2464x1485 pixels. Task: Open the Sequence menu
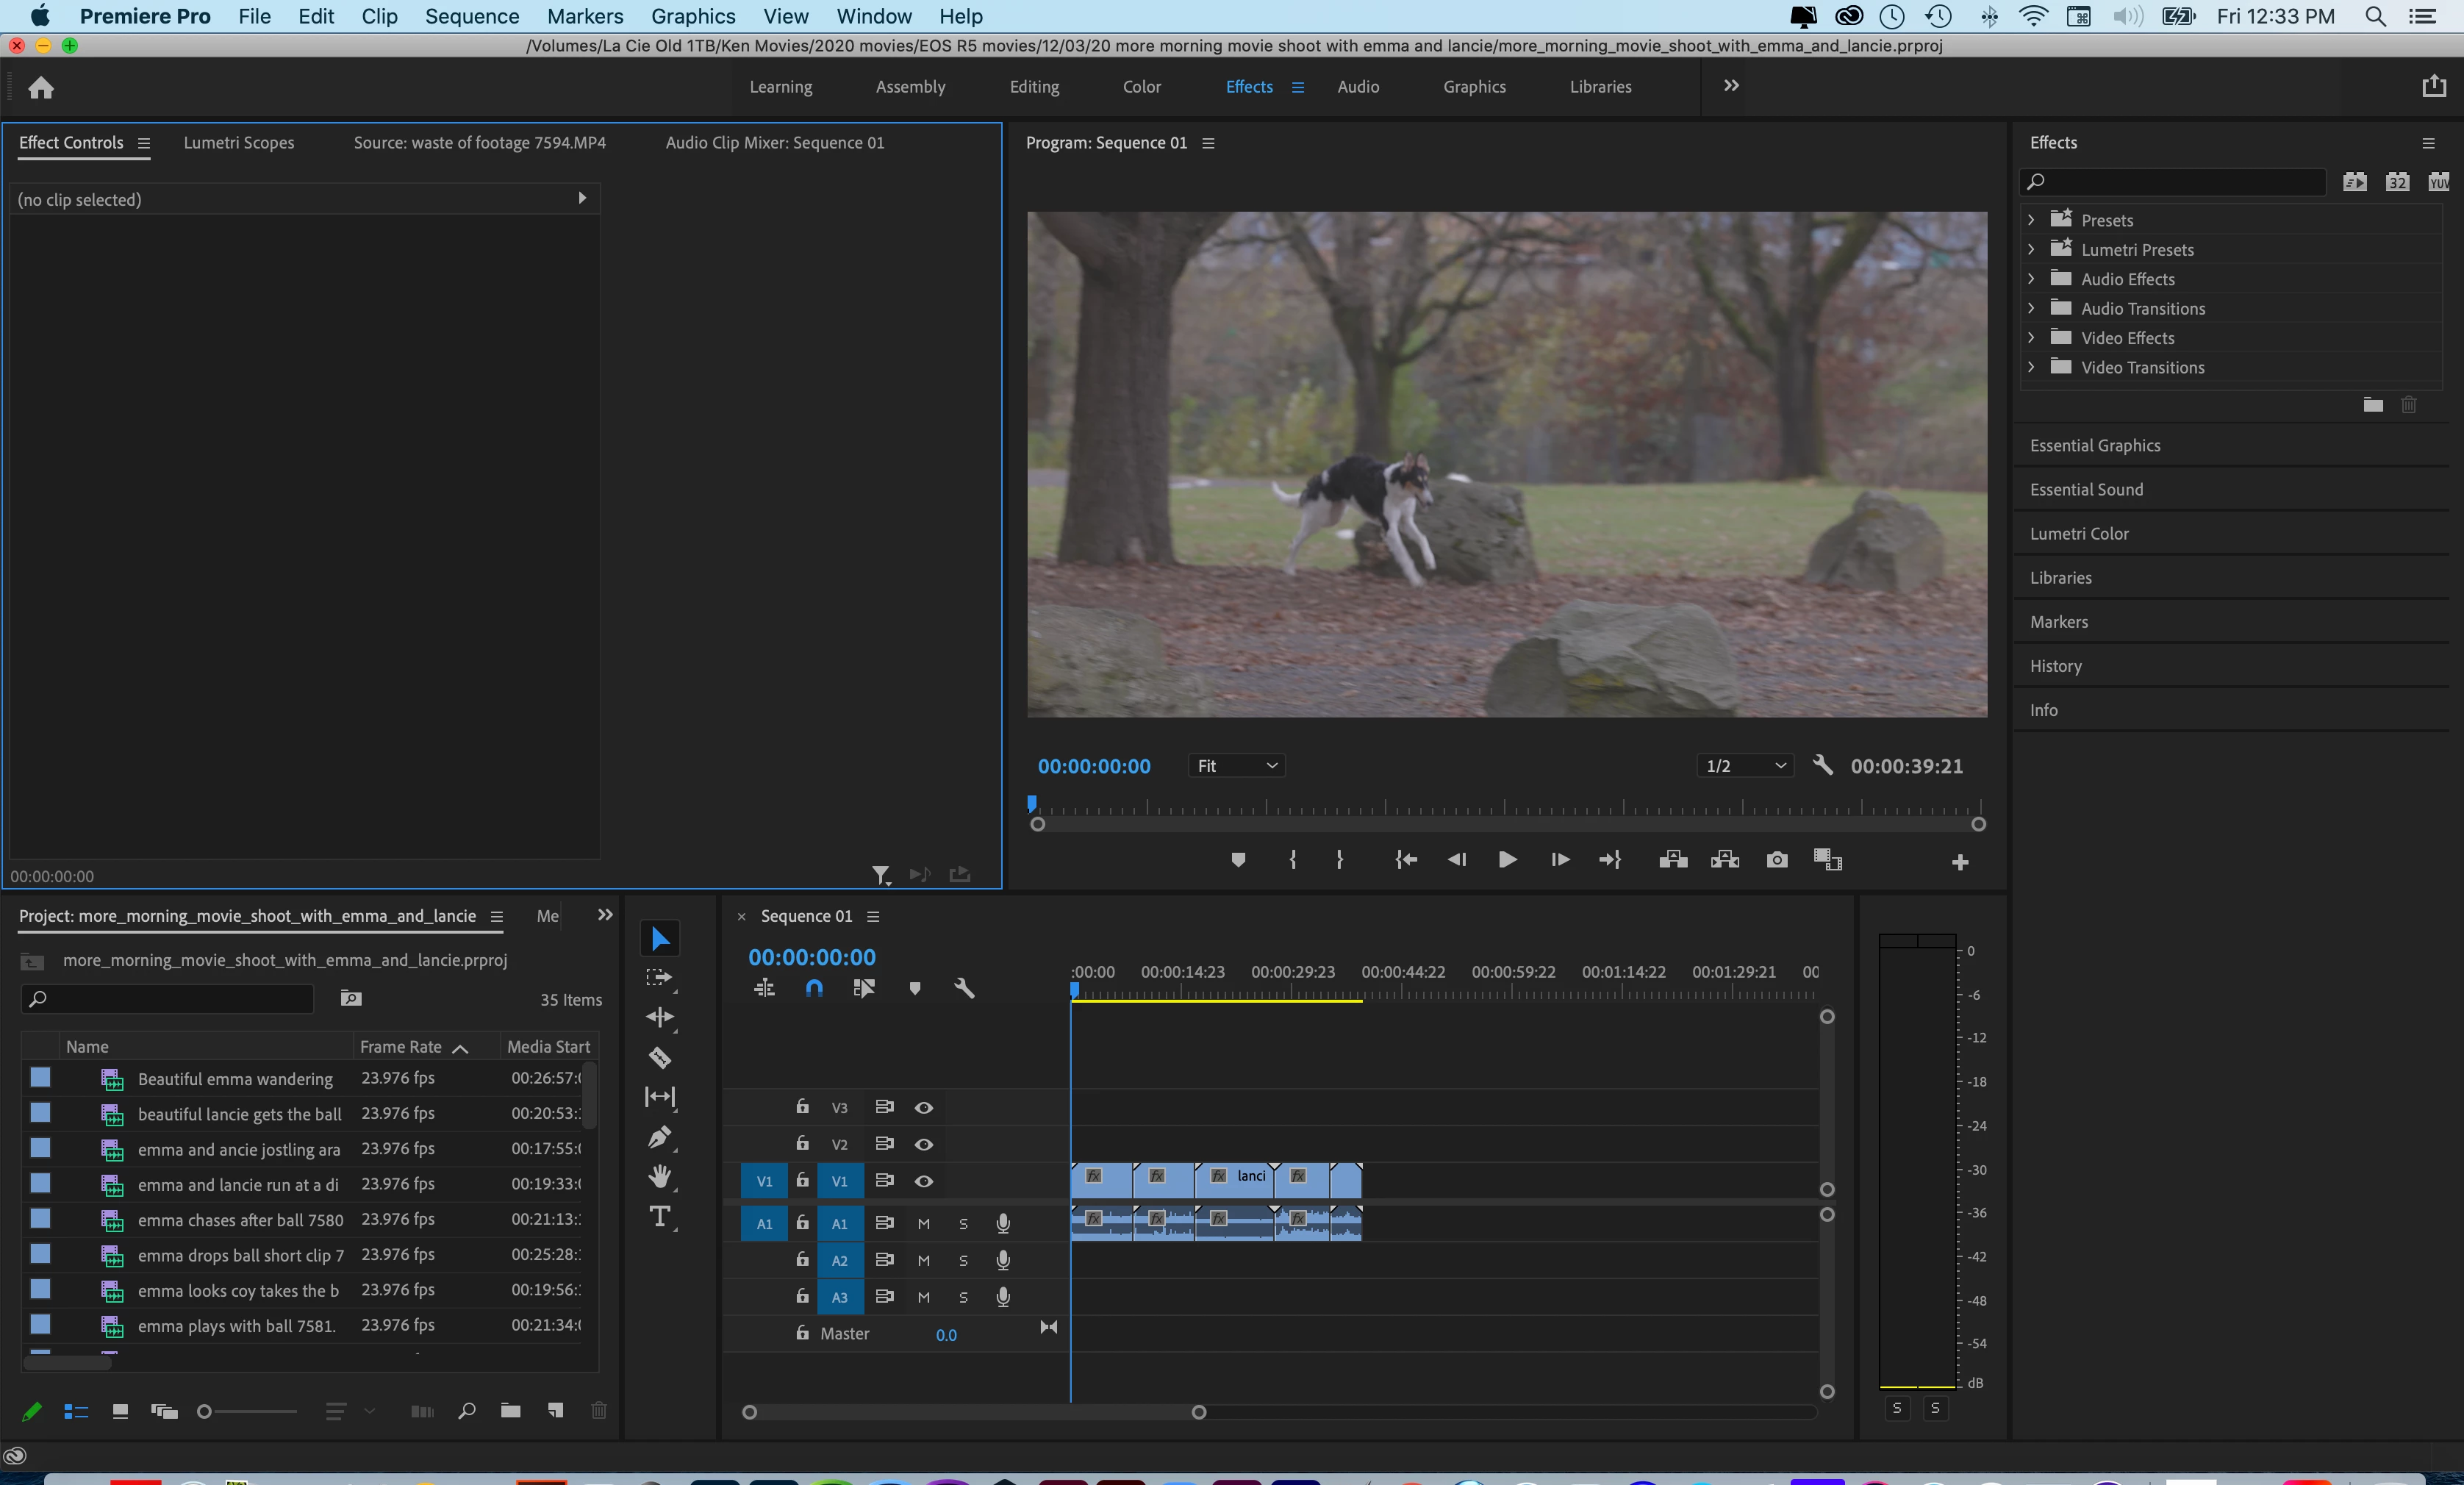(471, 16)
